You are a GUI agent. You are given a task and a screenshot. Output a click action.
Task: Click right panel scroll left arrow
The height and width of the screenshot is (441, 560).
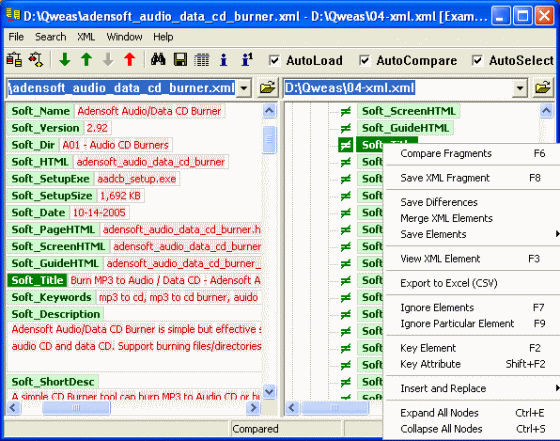[292, 407]
